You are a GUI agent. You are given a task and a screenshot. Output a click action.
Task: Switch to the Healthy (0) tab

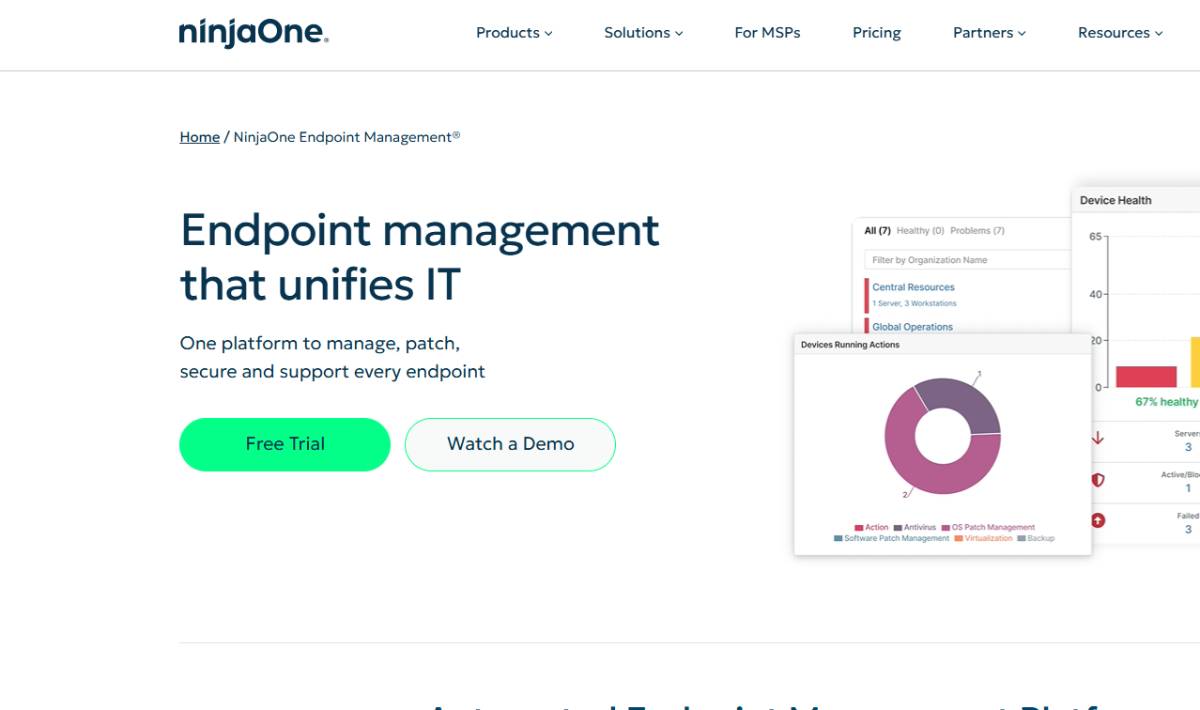tap(920, 231)
